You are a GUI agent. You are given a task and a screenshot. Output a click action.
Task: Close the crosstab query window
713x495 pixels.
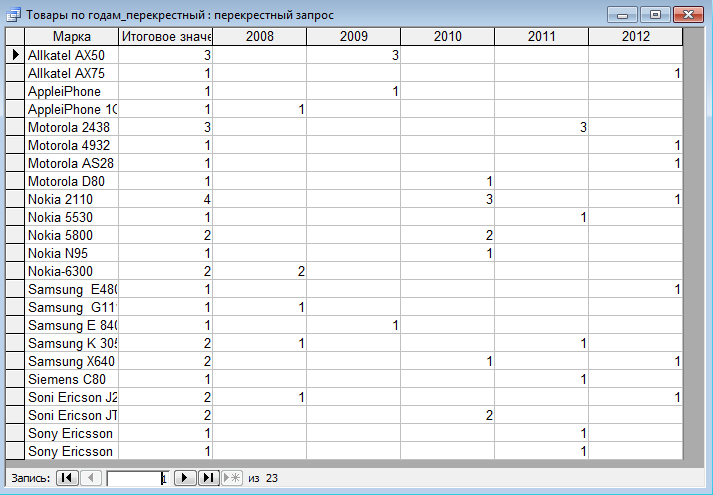(x=688, y=15)
